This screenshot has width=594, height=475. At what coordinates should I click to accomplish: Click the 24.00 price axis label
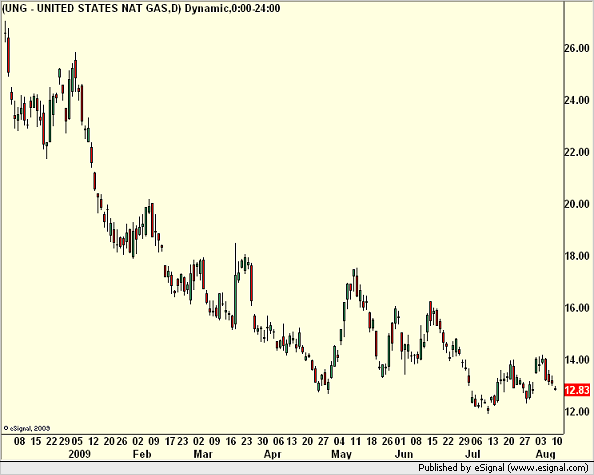tap(577, 100)
